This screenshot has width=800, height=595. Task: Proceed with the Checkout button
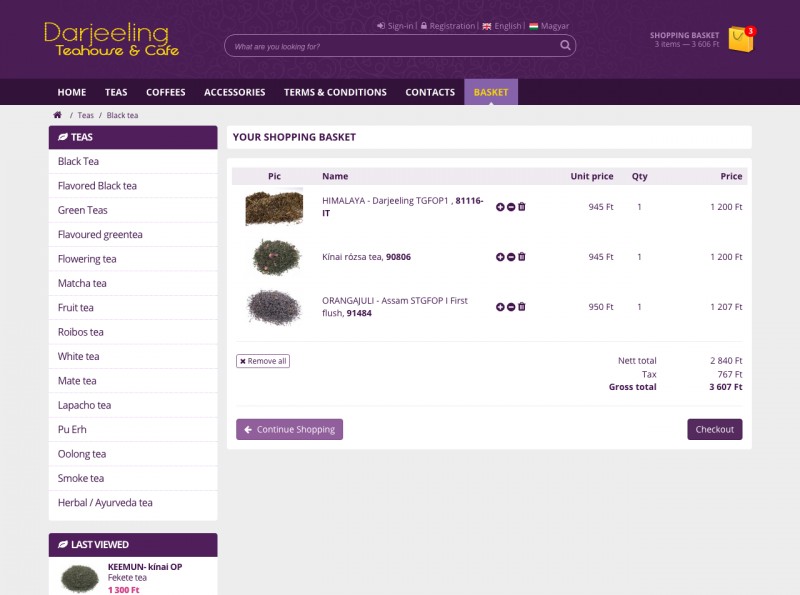click(714, 429)
